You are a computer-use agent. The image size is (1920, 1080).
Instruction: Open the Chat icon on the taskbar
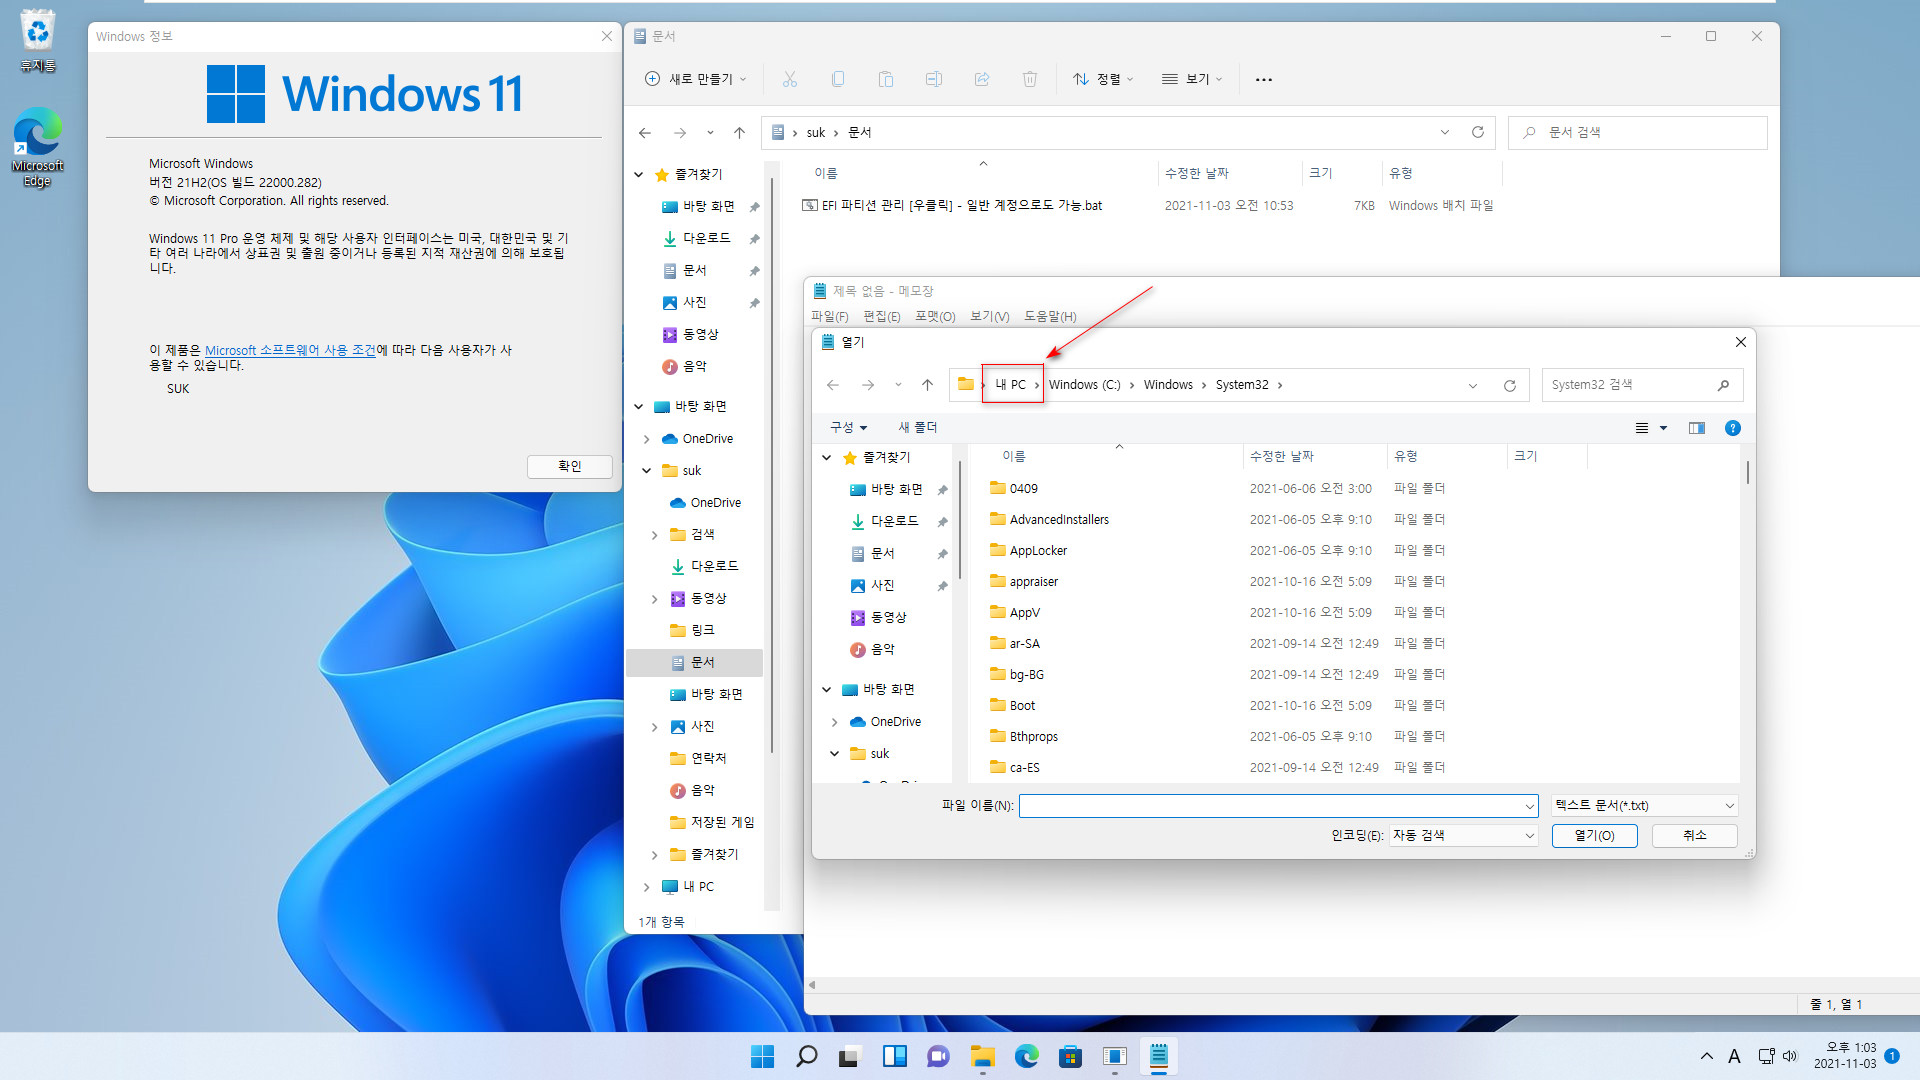[x=938, y=1056]
